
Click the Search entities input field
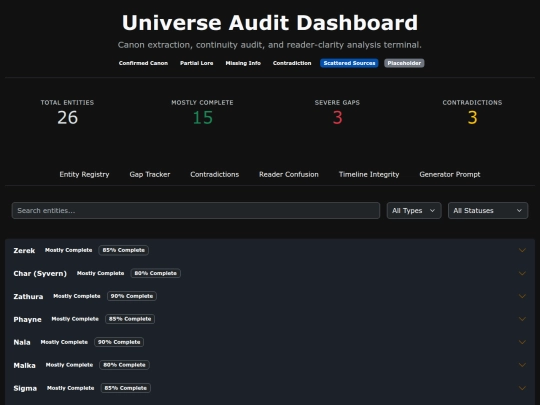click(x=196, y=210)
